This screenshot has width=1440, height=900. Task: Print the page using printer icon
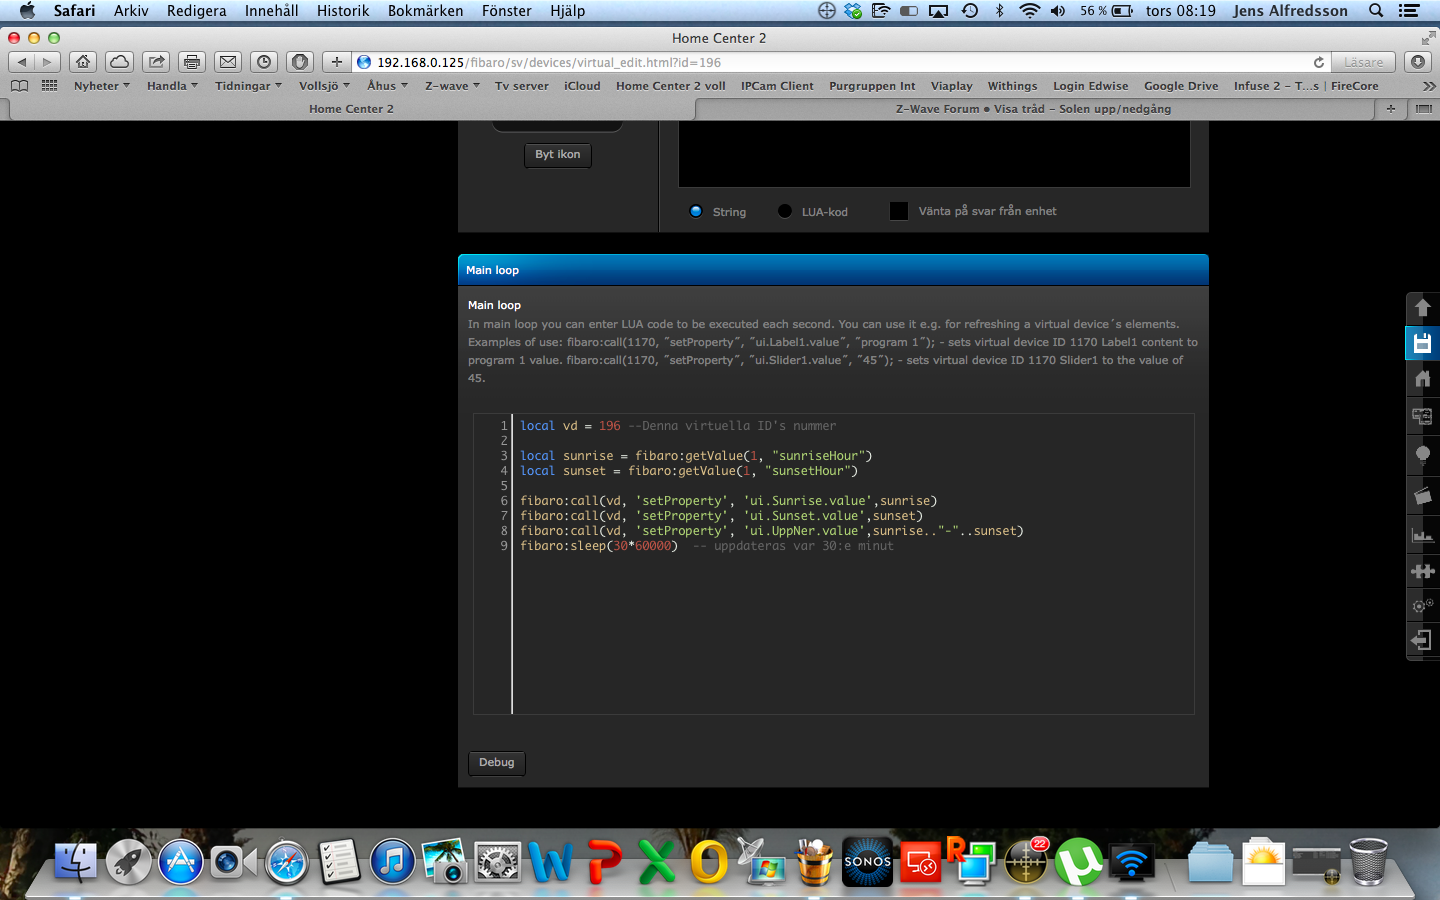(192, 62)
